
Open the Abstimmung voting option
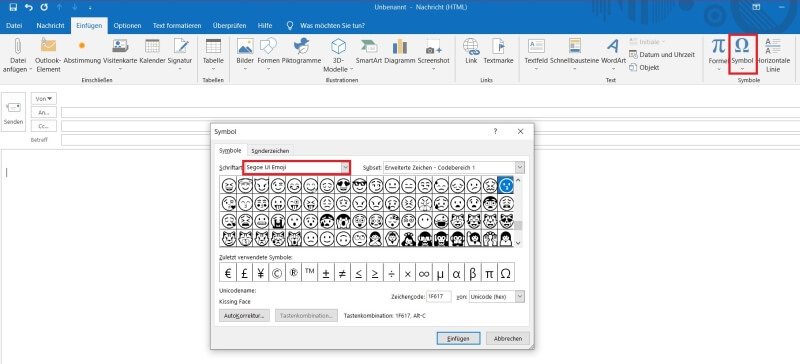click(x=82, y=51)
